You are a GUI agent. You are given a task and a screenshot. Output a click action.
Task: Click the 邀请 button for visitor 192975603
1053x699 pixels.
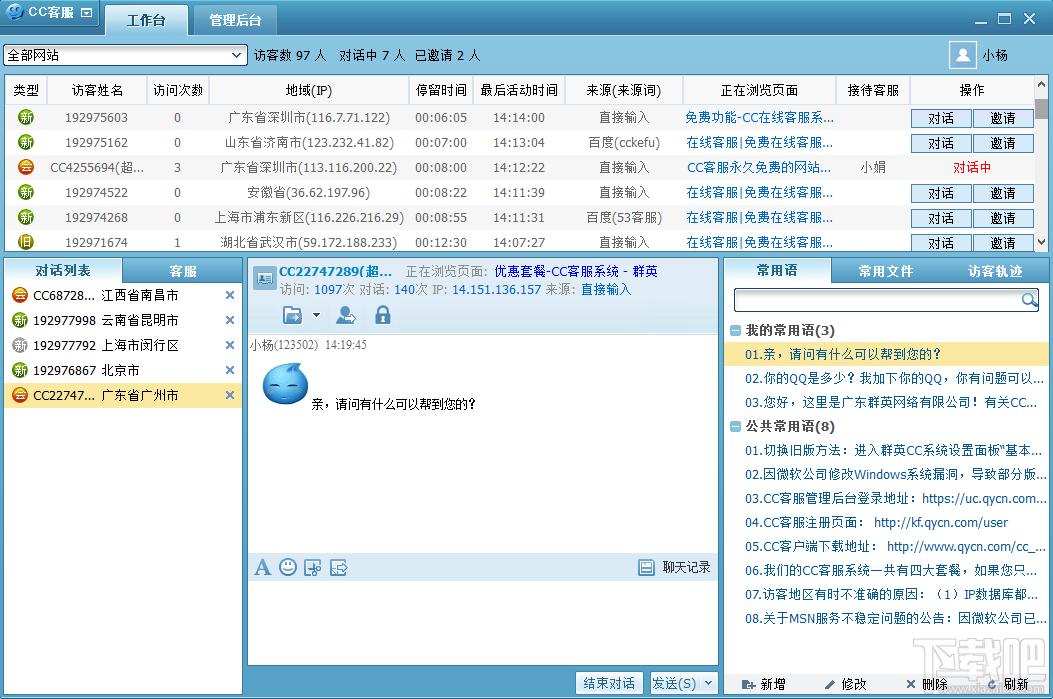1003,118
